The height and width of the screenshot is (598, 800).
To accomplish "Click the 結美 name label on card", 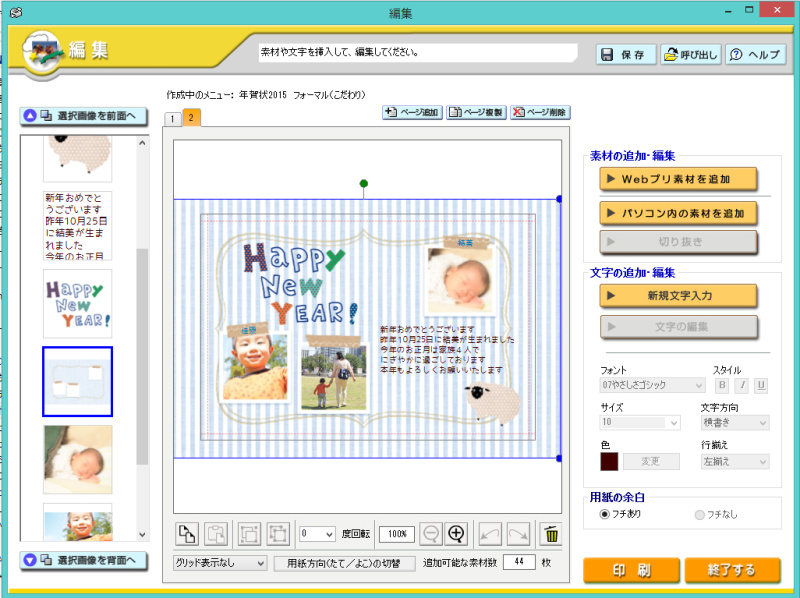I will (465, 243).
